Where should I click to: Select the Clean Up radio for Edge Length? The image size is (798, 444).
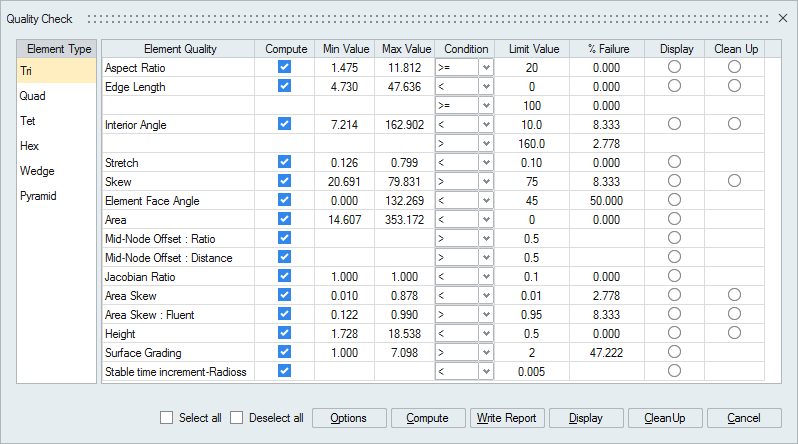(x=735, y=86)
